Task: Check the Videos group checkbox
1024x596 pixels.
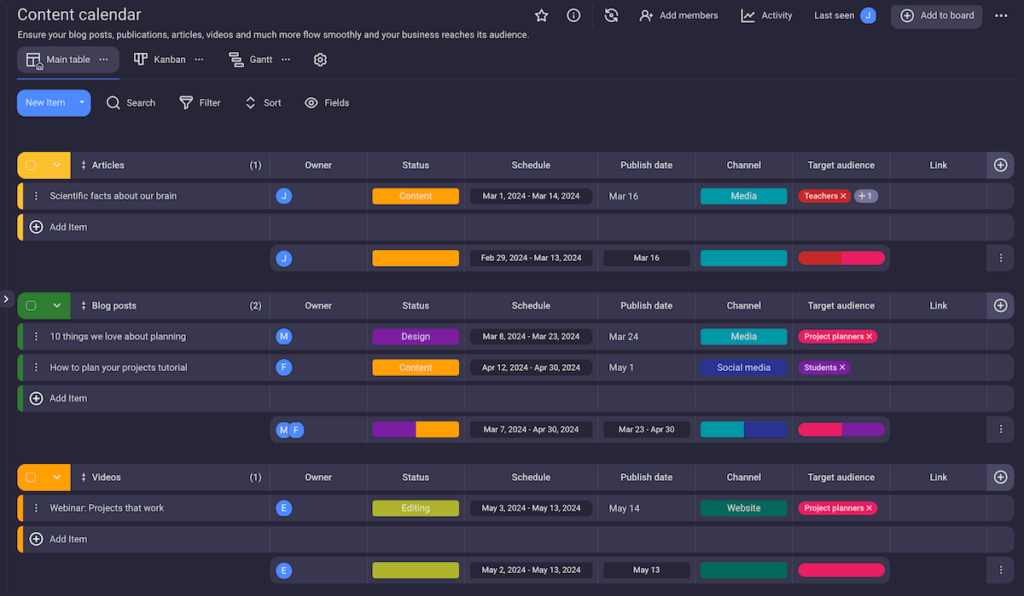Action: [x=31, y=477]
